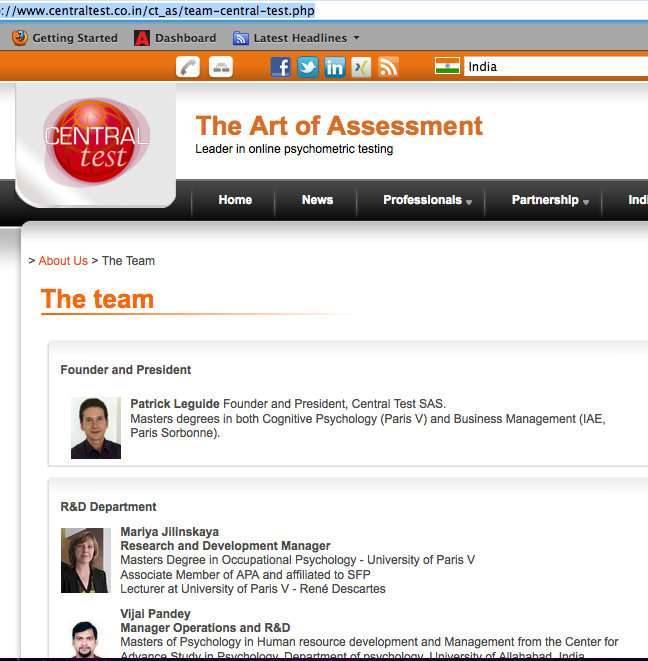Open the Professionals menu item
This screenshot has height=661, width=648.
click(x=422, y=200)
